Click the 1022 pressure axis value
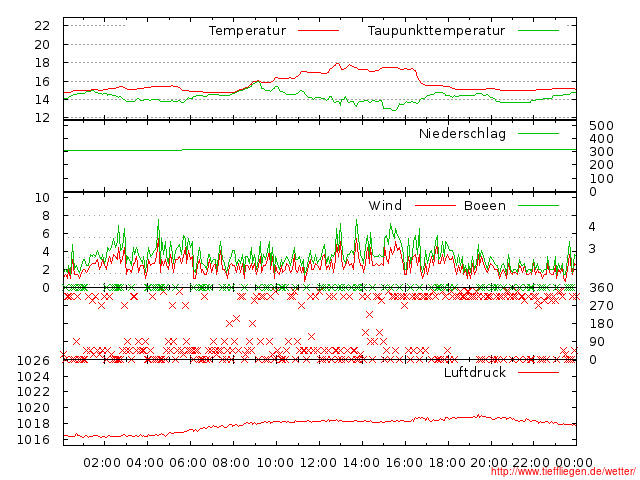Viewport: 640px width, 480px height. [x=33, y=392]
